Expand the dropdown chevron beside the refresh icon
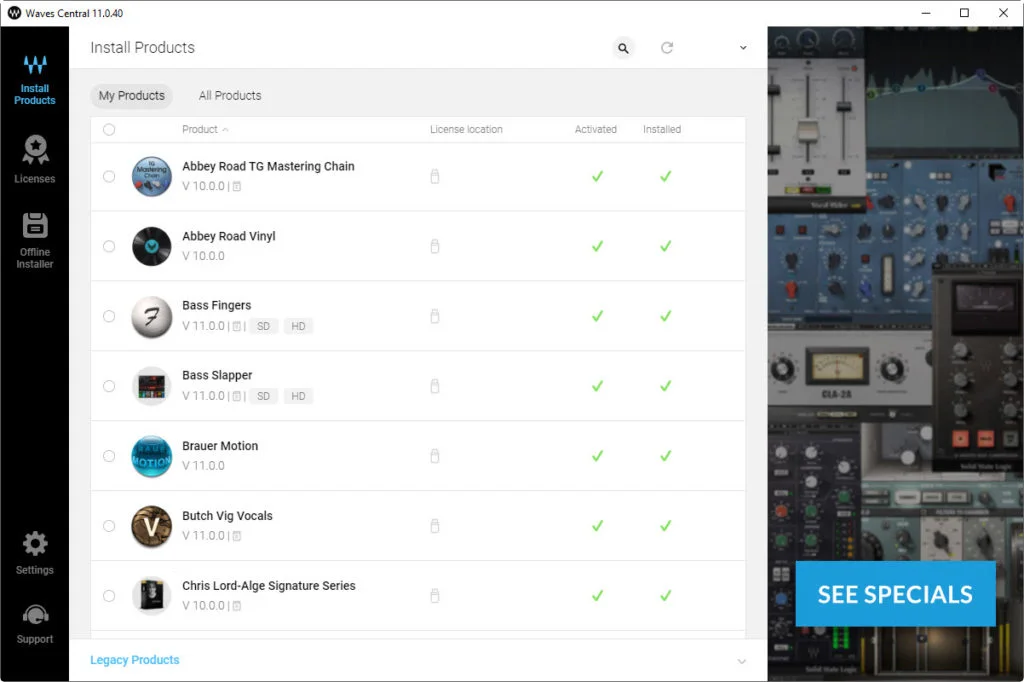1024x682 pixels. tap(743, 48)
